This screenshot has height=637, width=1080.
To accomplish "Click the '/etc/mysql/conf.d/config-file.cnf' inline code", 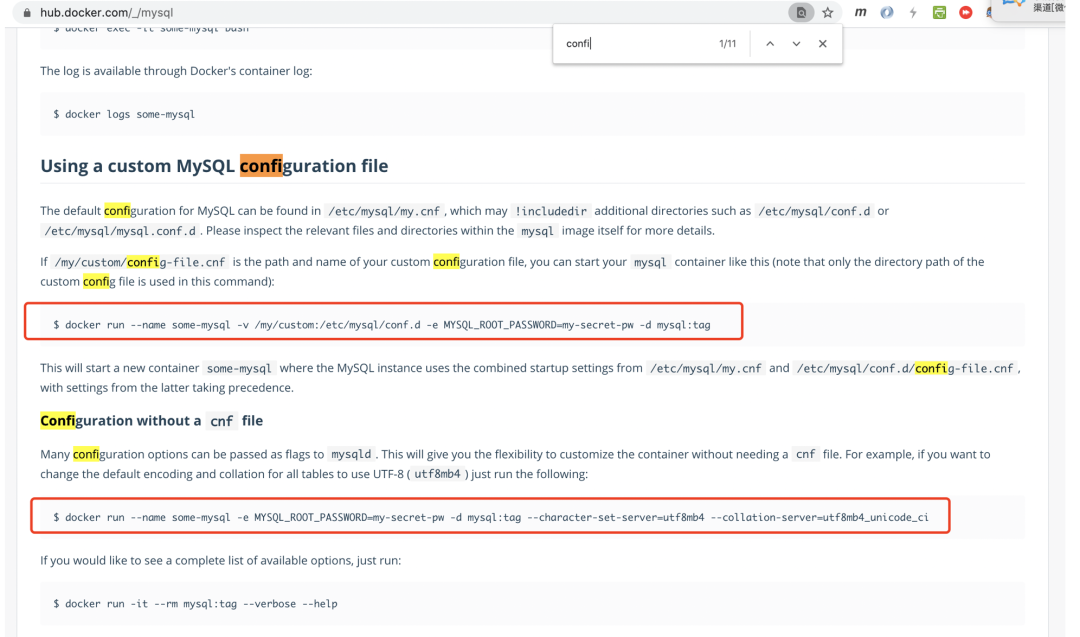I will pos(905,368).
